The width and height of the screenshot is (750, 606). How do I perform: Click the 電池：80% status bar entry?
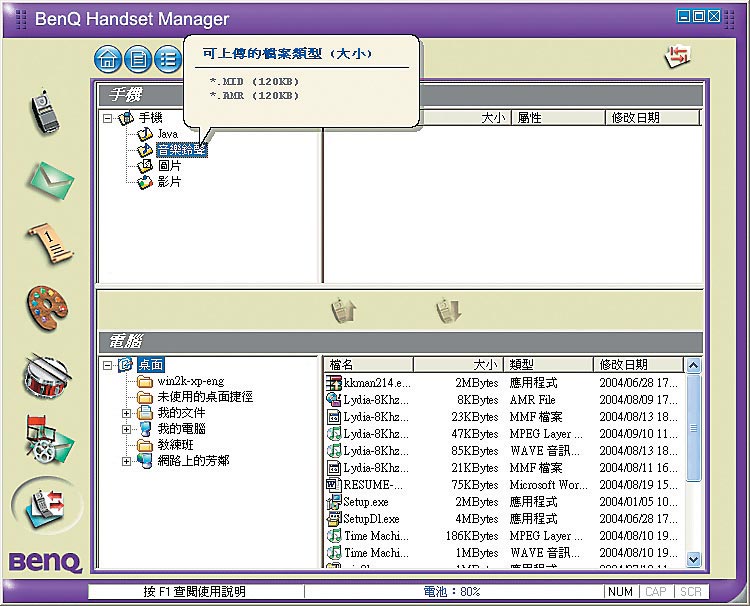(452, 592)
